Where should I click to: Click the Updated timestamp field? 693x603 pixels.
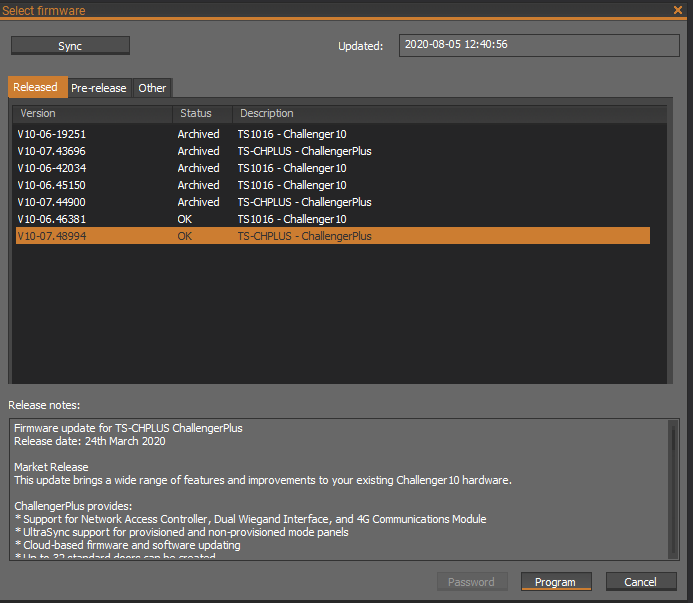coord(539,45)
